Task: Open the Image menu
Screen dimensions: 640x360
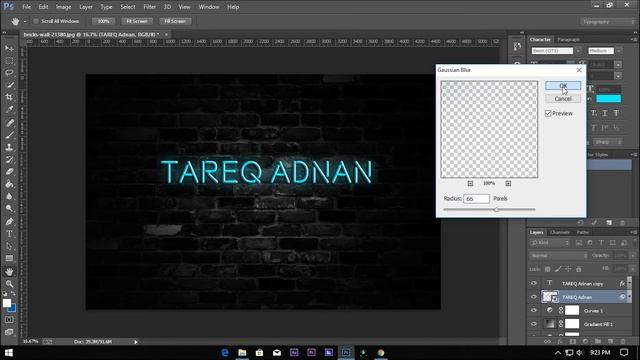Action: tap(63, 7)
